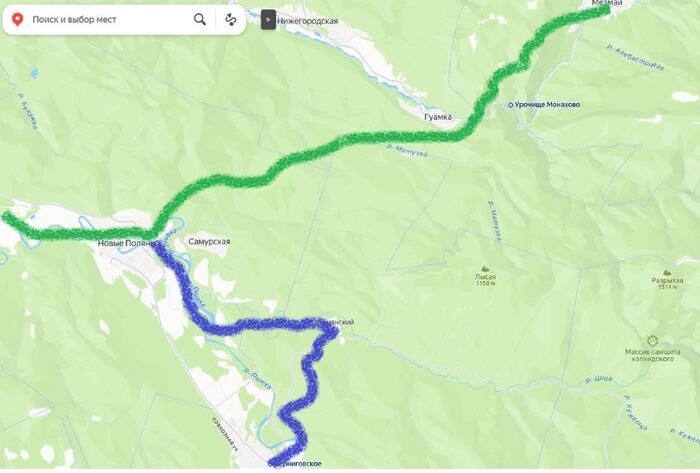Open the Массив самшита колхидского marker
Viewport: 700px width, 473px height.
[654, 341]
